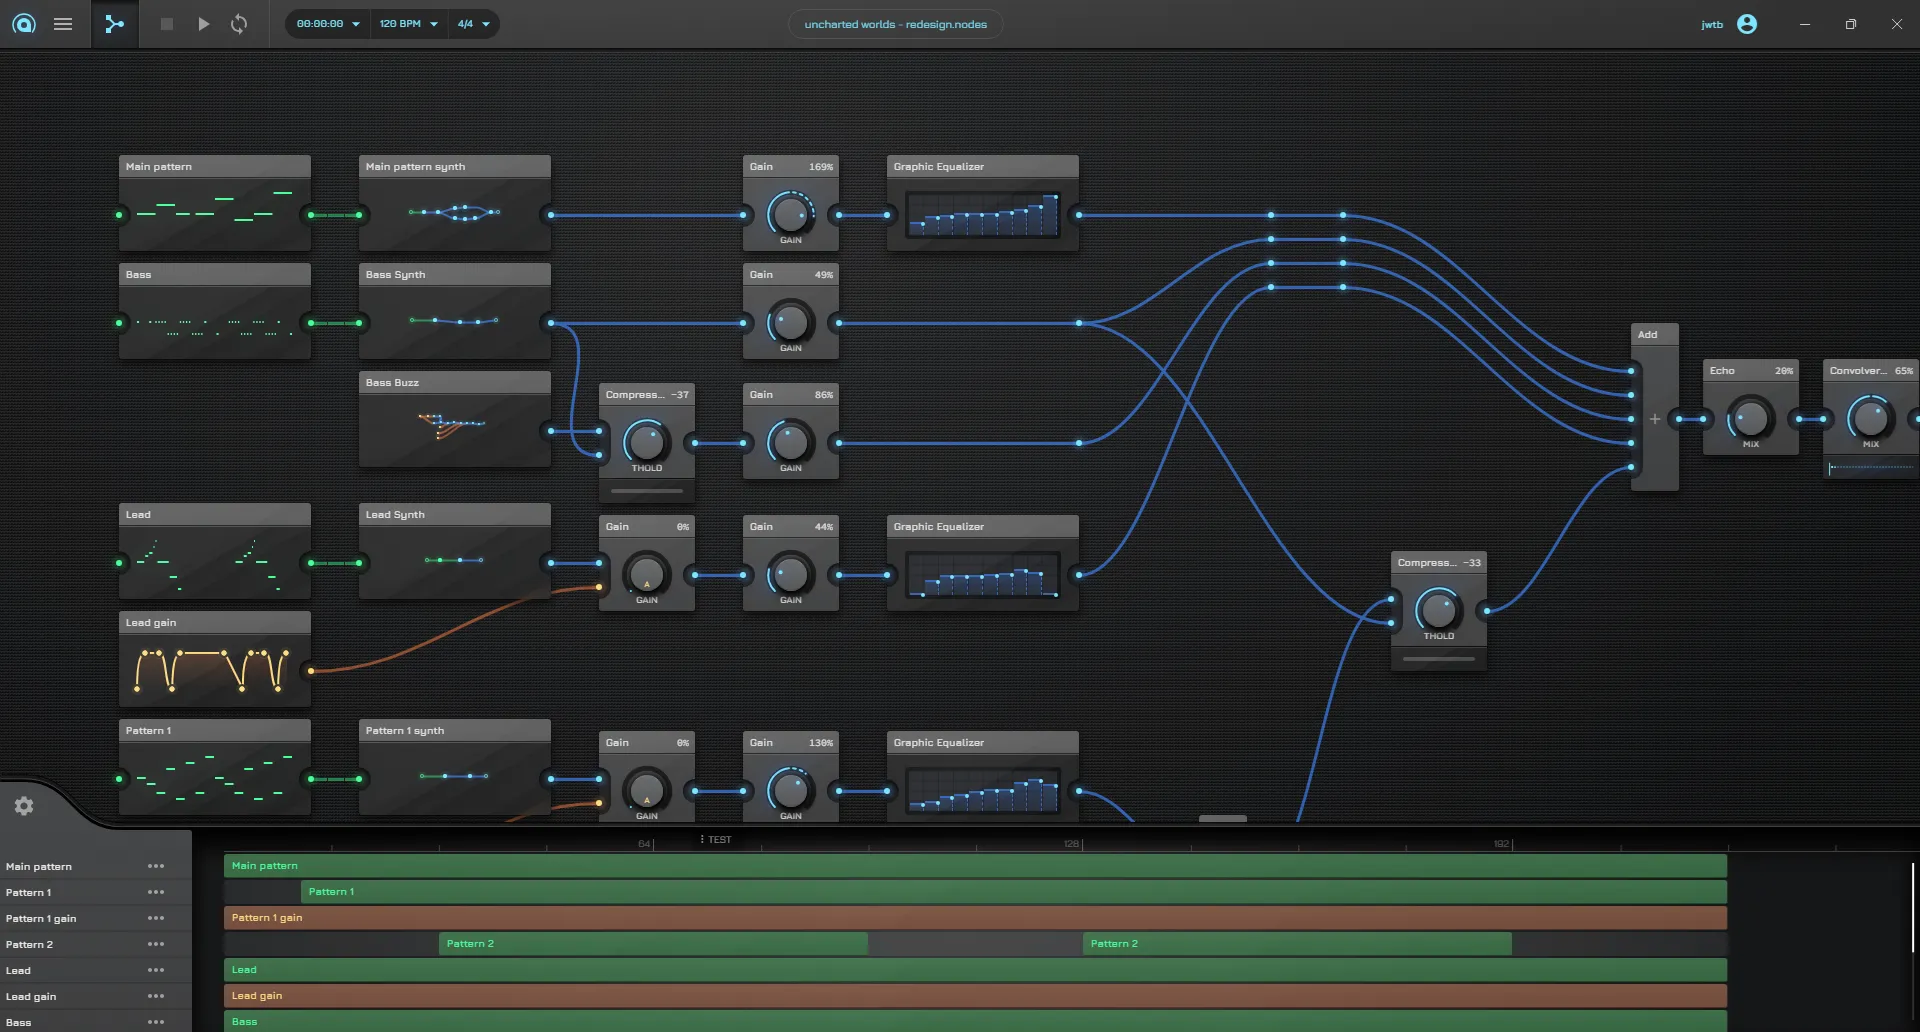
Task: Select the node editor tool icon
Action: click(114, 24)
